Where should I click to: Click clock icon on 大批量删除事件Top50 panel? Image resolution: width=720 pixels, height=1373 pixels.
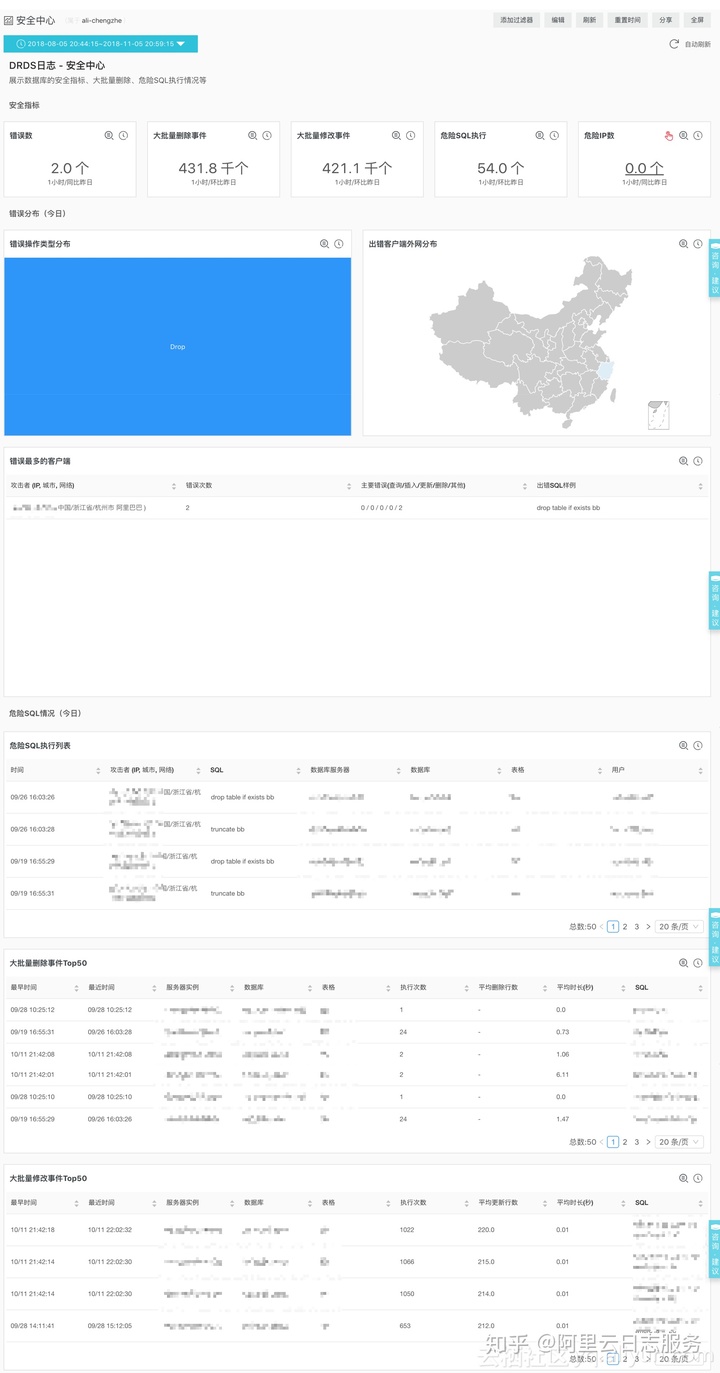point(698,963)
